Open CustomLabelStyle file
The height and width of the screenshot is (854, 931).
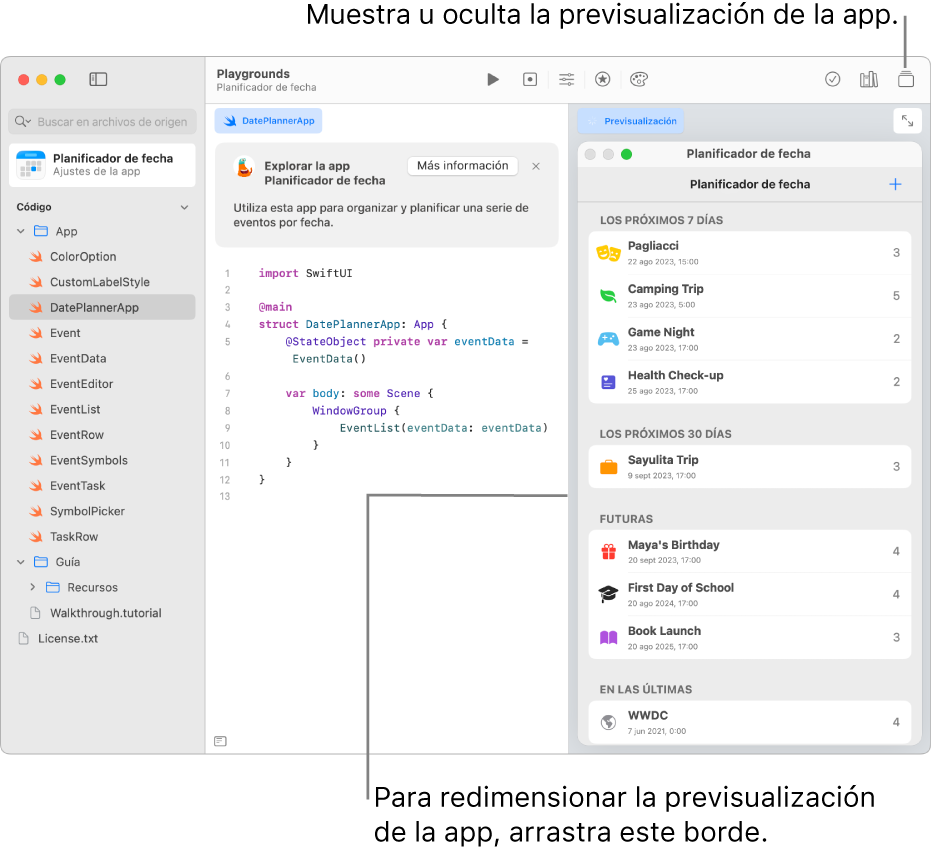(x=102, y=282)
